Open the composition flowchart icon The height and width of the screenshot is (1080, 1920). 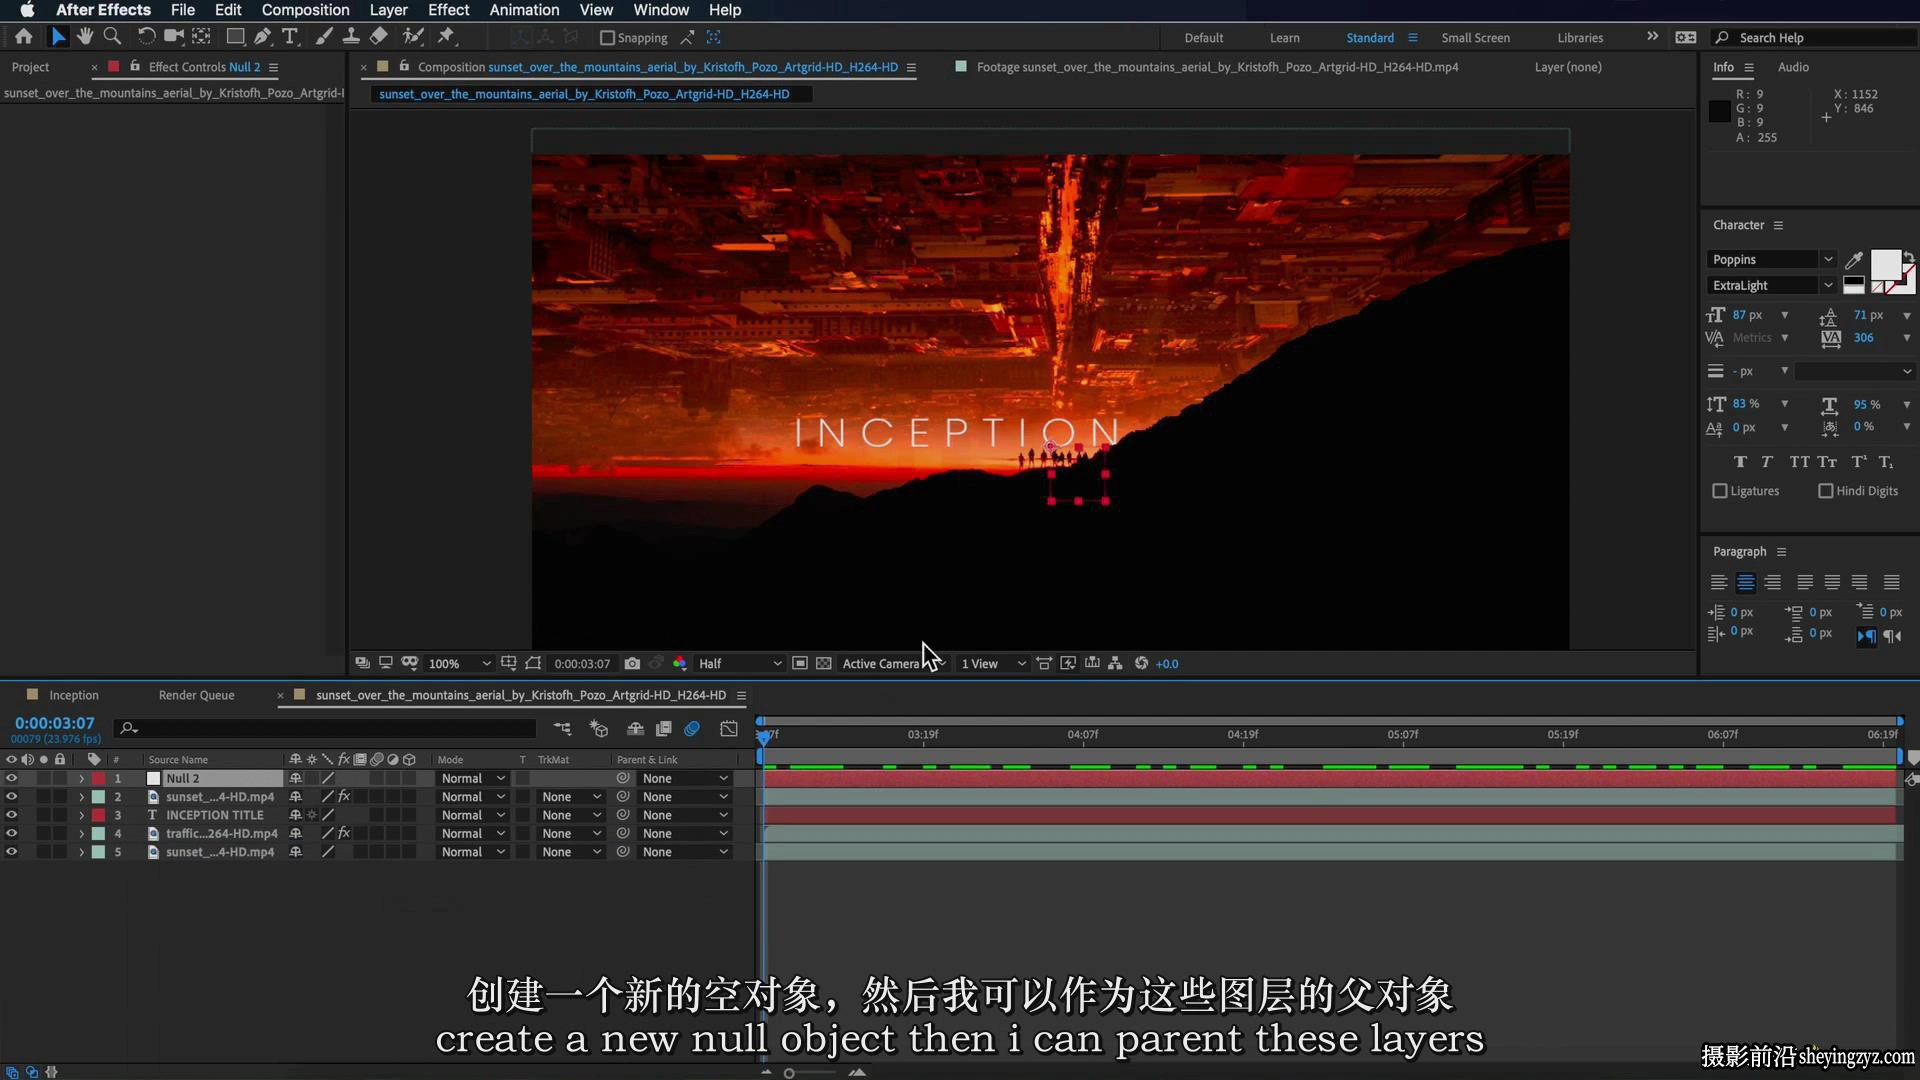[x=1115, y=663]
